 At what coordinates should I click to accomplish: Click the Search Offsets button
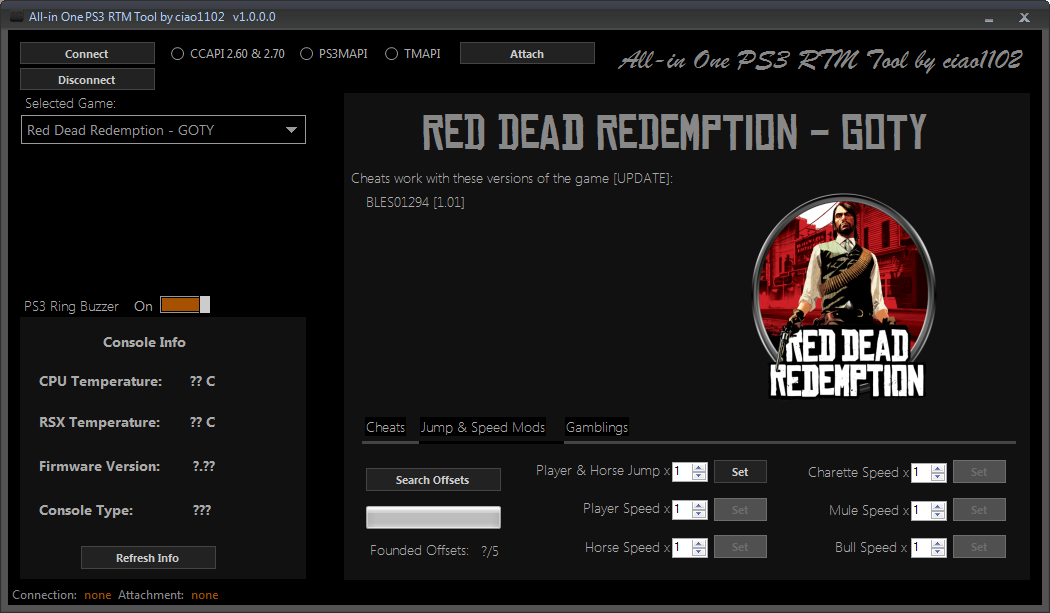pos(433,480)
